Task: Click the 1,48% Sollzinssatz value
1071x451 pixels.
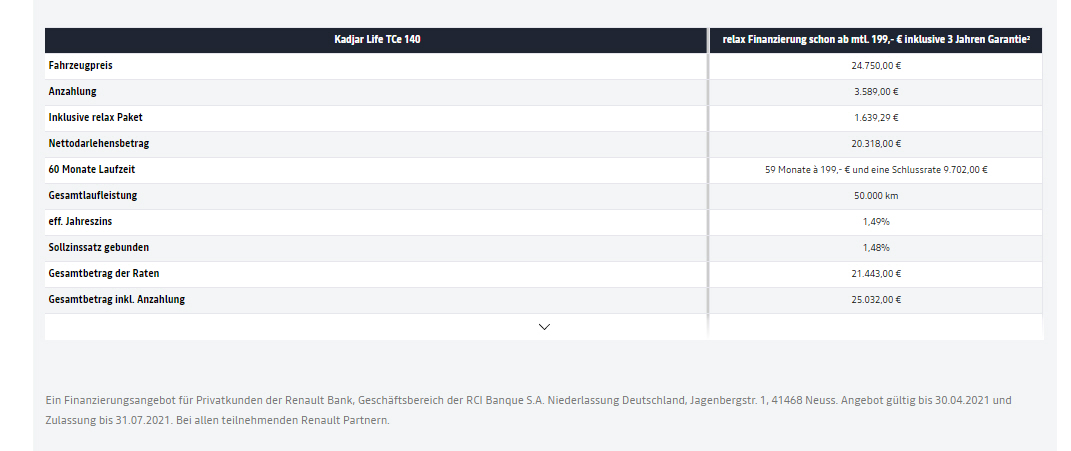Action: pyautogui.click(x=876, y=247)
